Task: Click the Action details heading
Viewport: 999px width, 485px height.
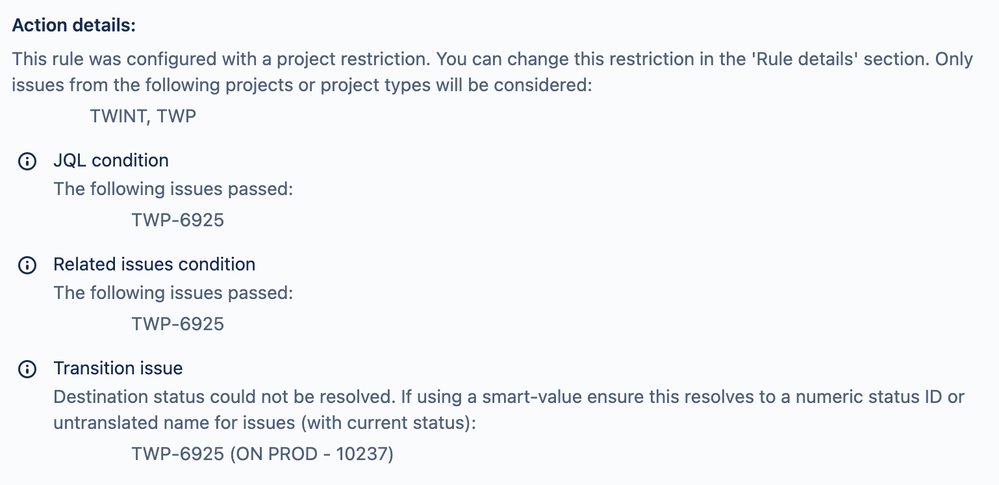Action: pos(74,26)
